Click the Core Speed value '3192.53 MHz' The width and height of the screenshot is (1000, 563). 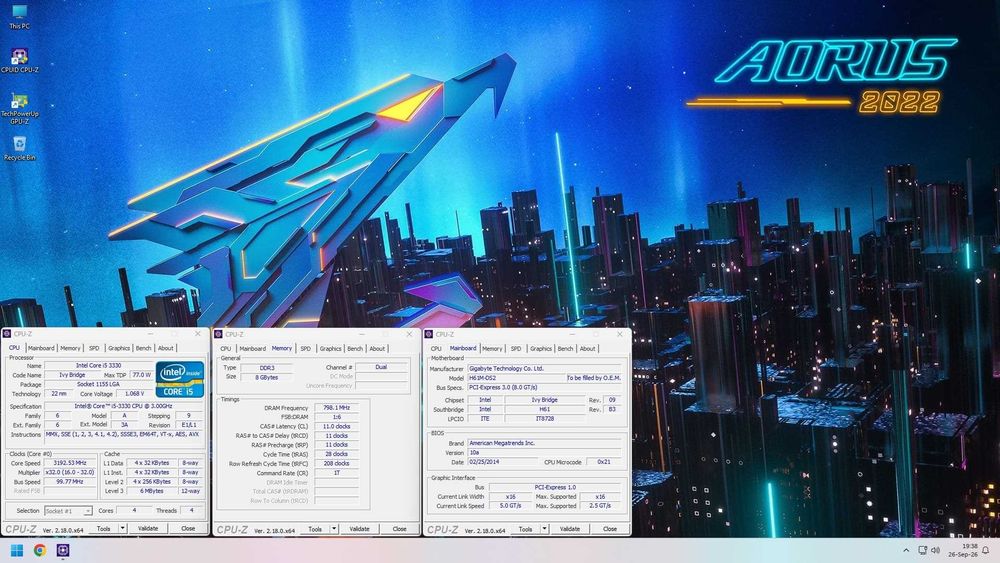[70, 463]
